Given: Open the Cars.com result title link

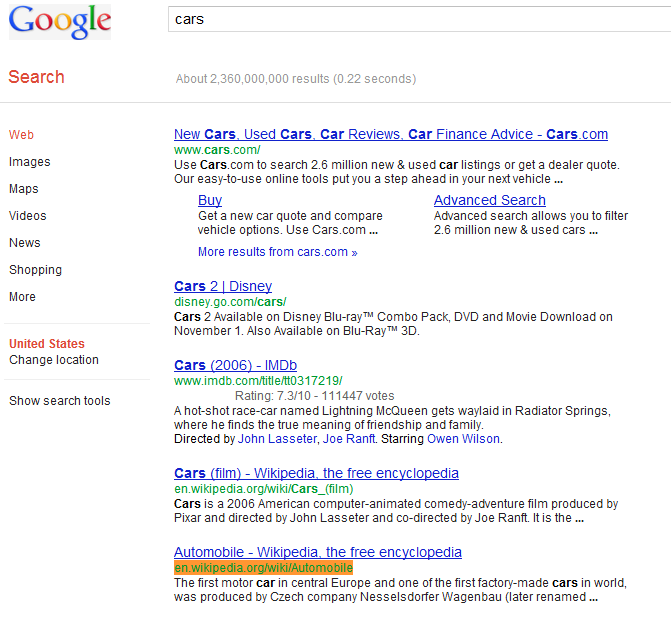Looking at the screenshot, I should pyautogui.click(x=391, y=134).
